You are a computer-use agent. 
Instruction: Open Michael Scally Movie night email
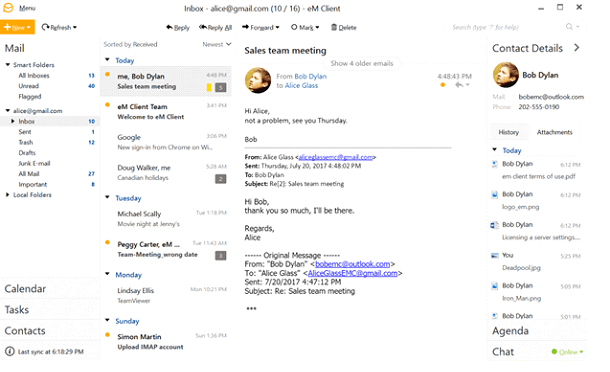point(167,219)
